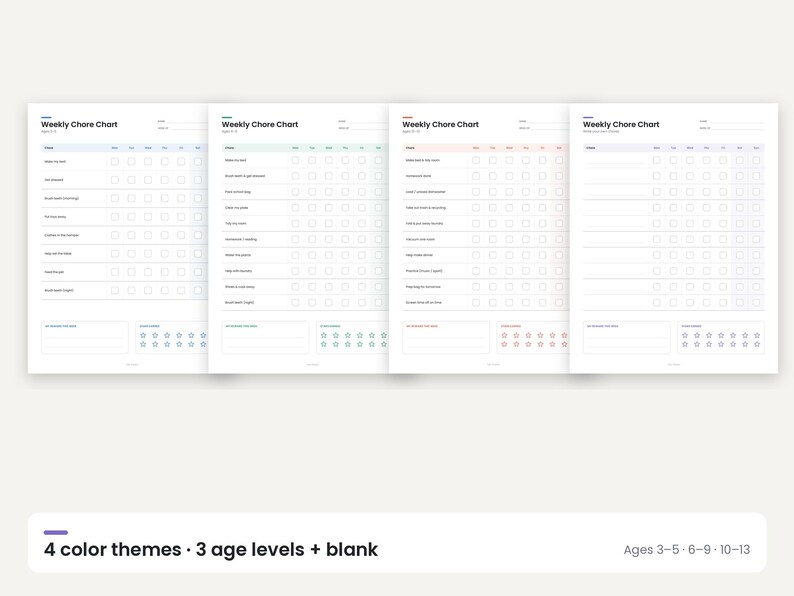Click the green-themed chart's 'Weekly Chore Chart' title

click(260, 125)
